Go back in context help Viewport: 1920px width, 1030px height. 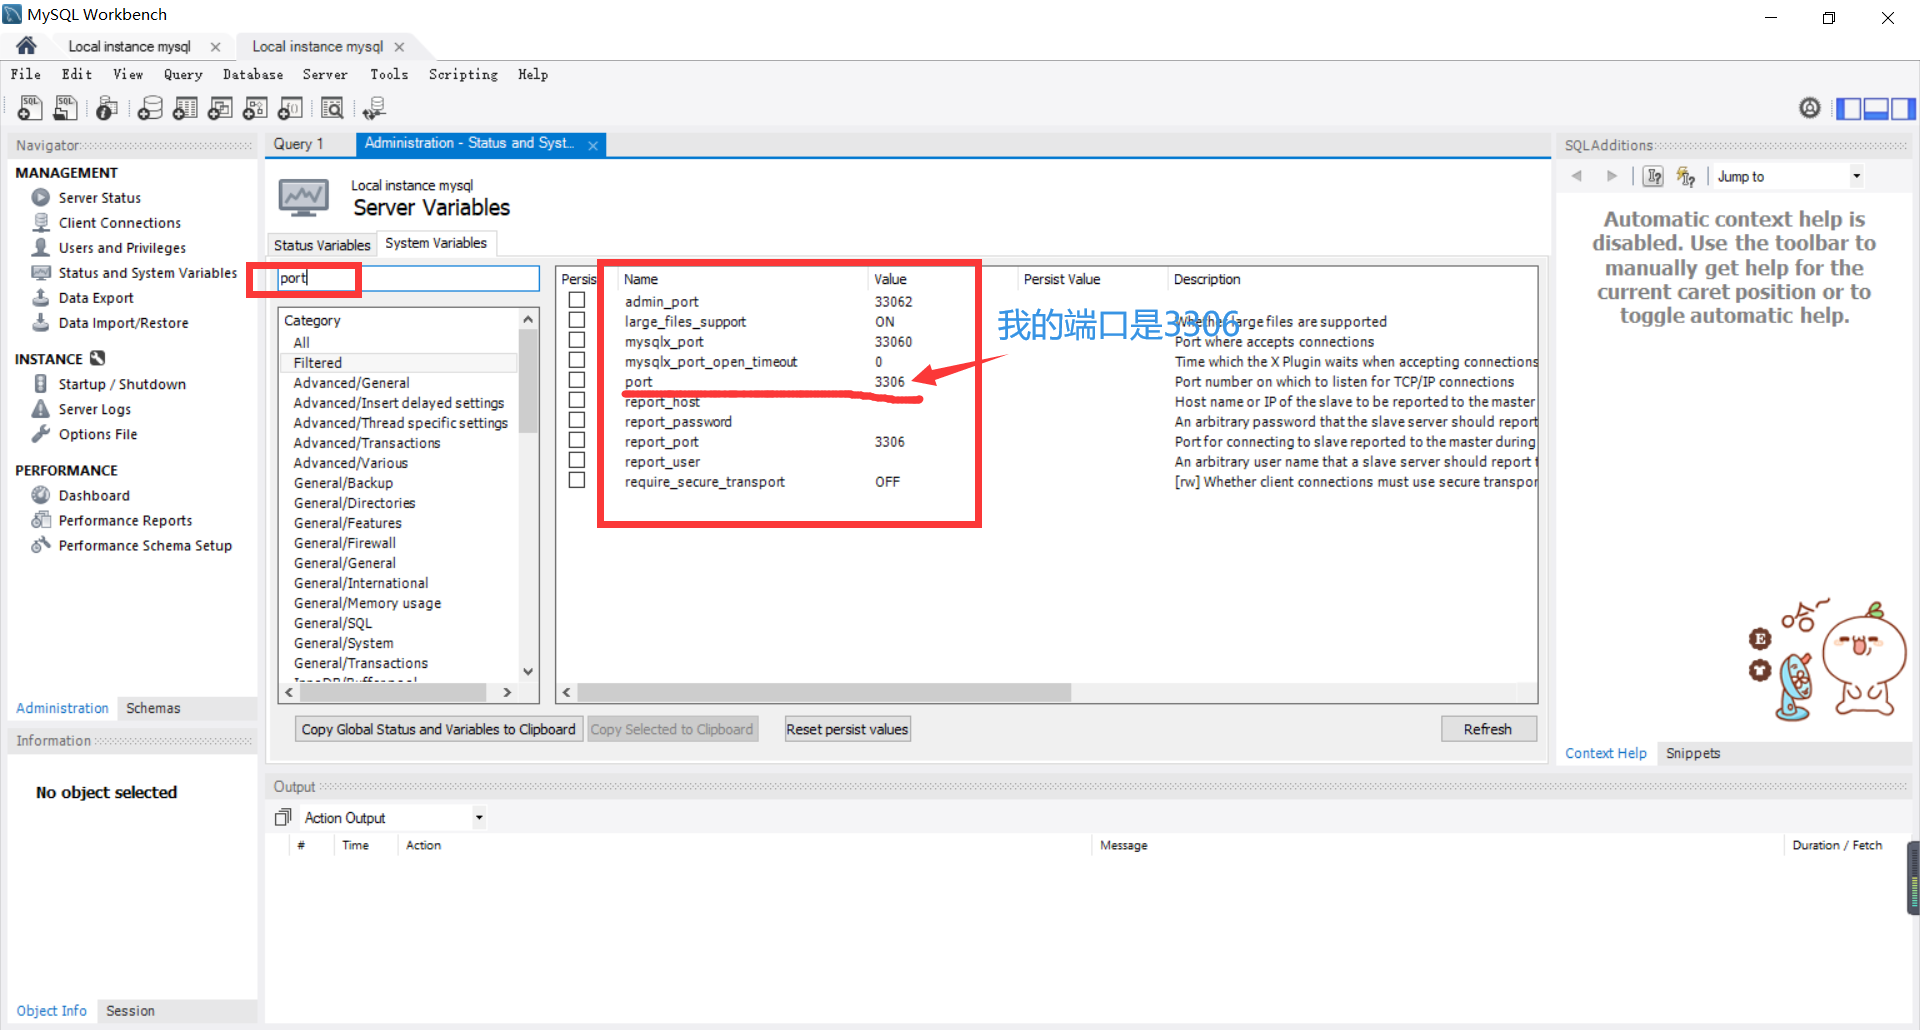pos(1577,176)
